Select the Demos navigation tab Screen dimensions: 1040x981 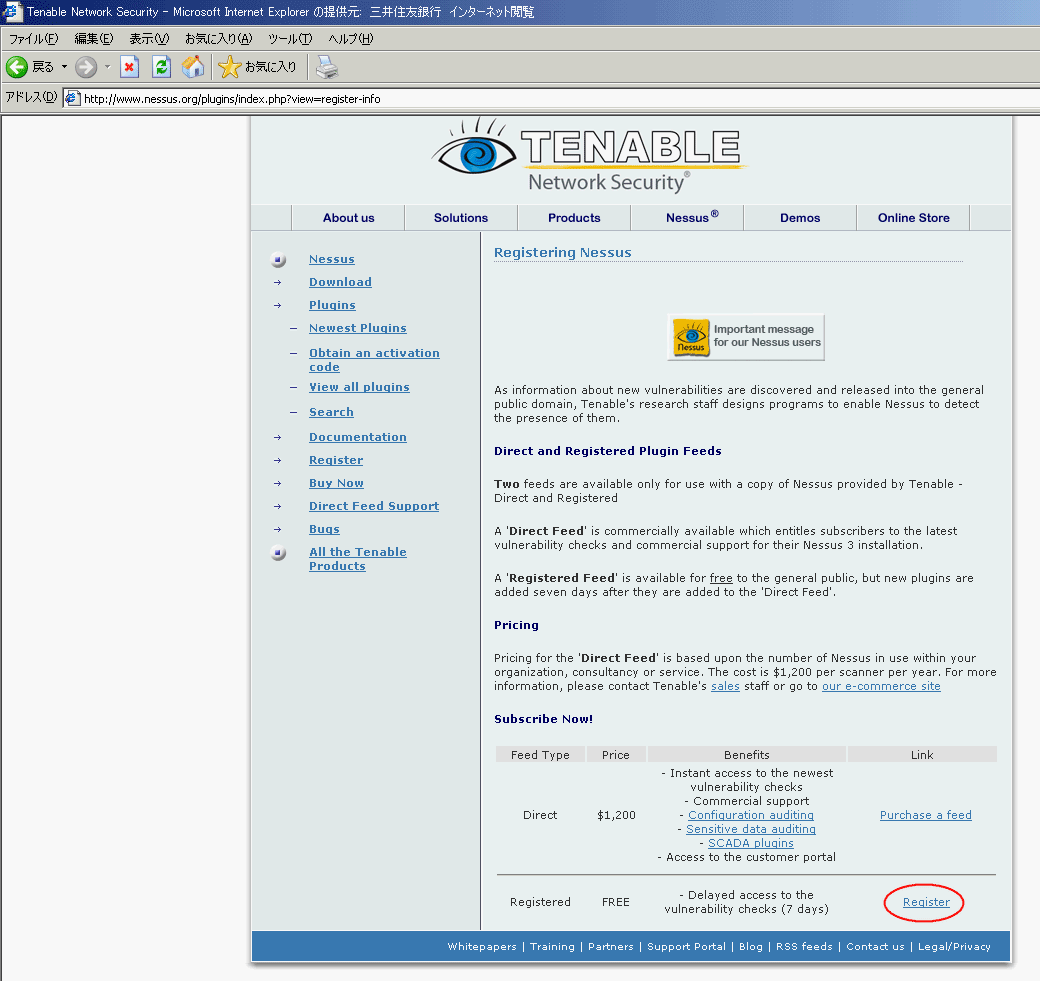[x=800, y=218]
